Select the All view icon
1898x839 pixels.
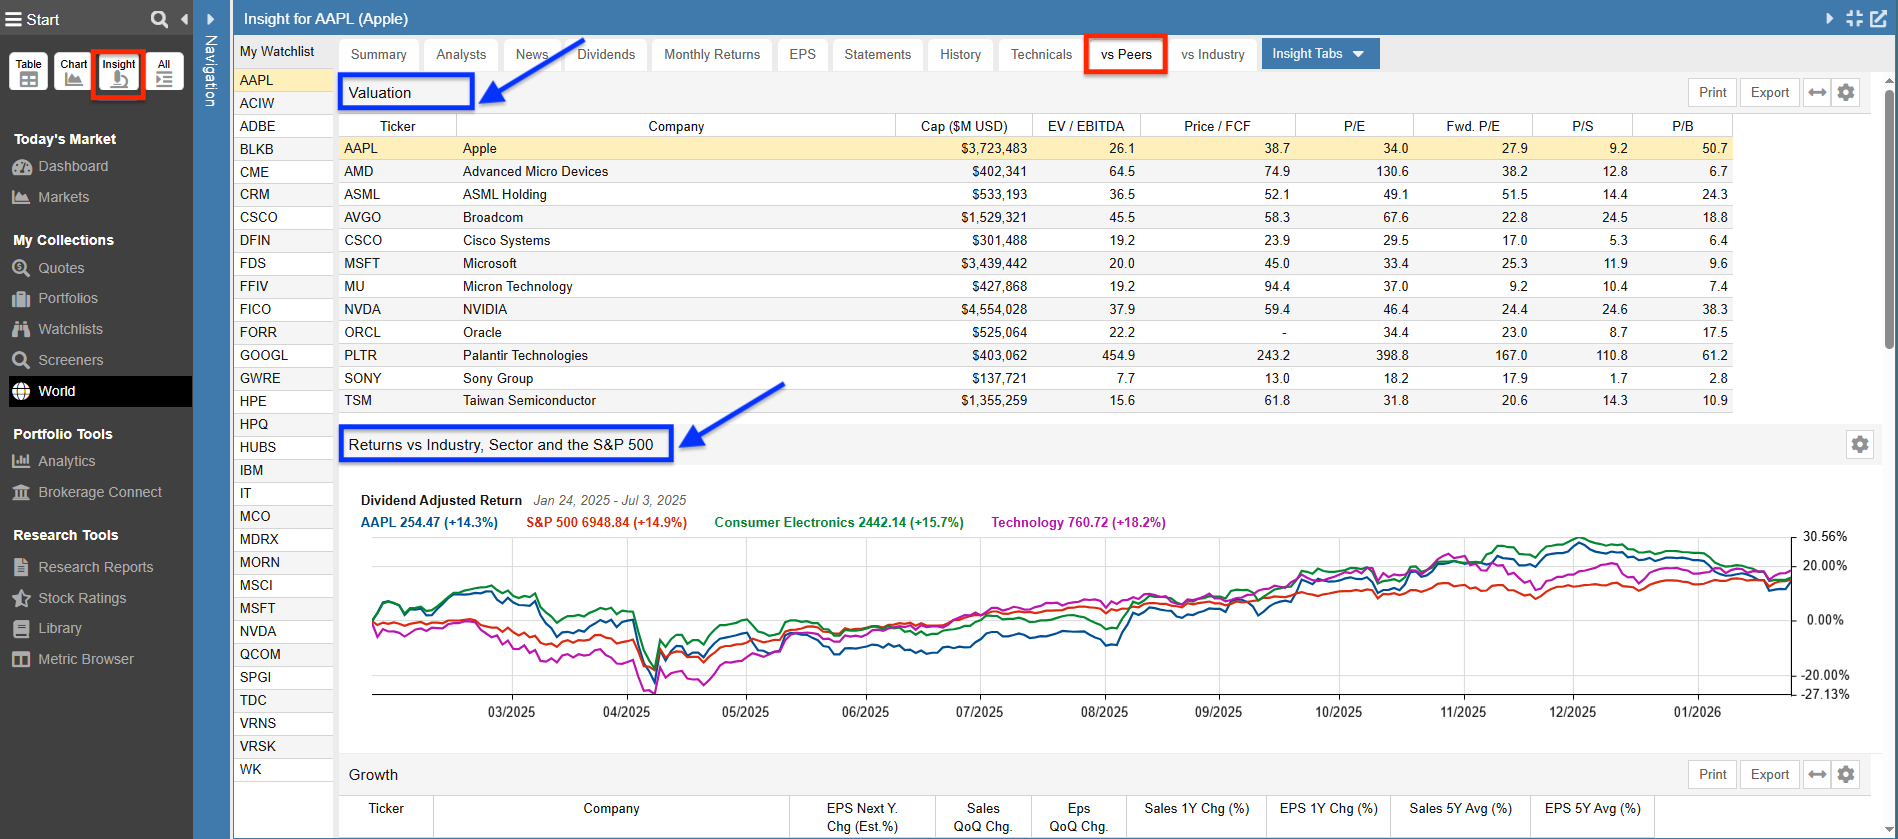click(x=164, y=72)
